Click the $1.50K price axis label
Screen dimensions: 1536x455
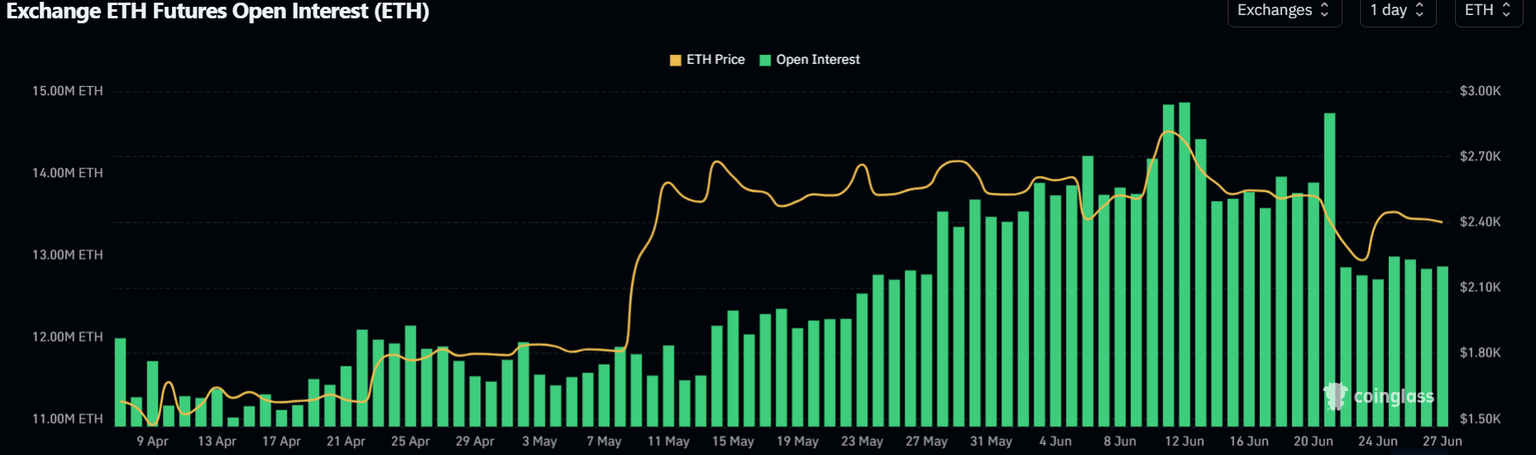(1480, 418)
